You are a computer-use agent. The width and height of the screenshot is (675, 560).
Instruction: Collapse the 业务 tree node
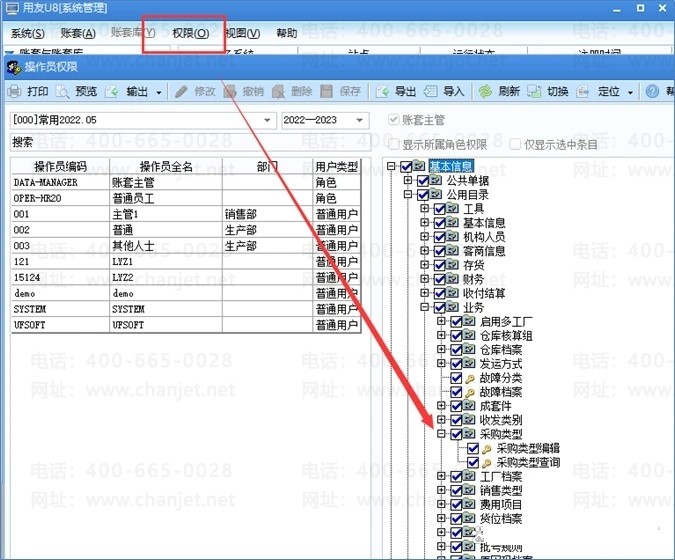(x=424, y=306)
